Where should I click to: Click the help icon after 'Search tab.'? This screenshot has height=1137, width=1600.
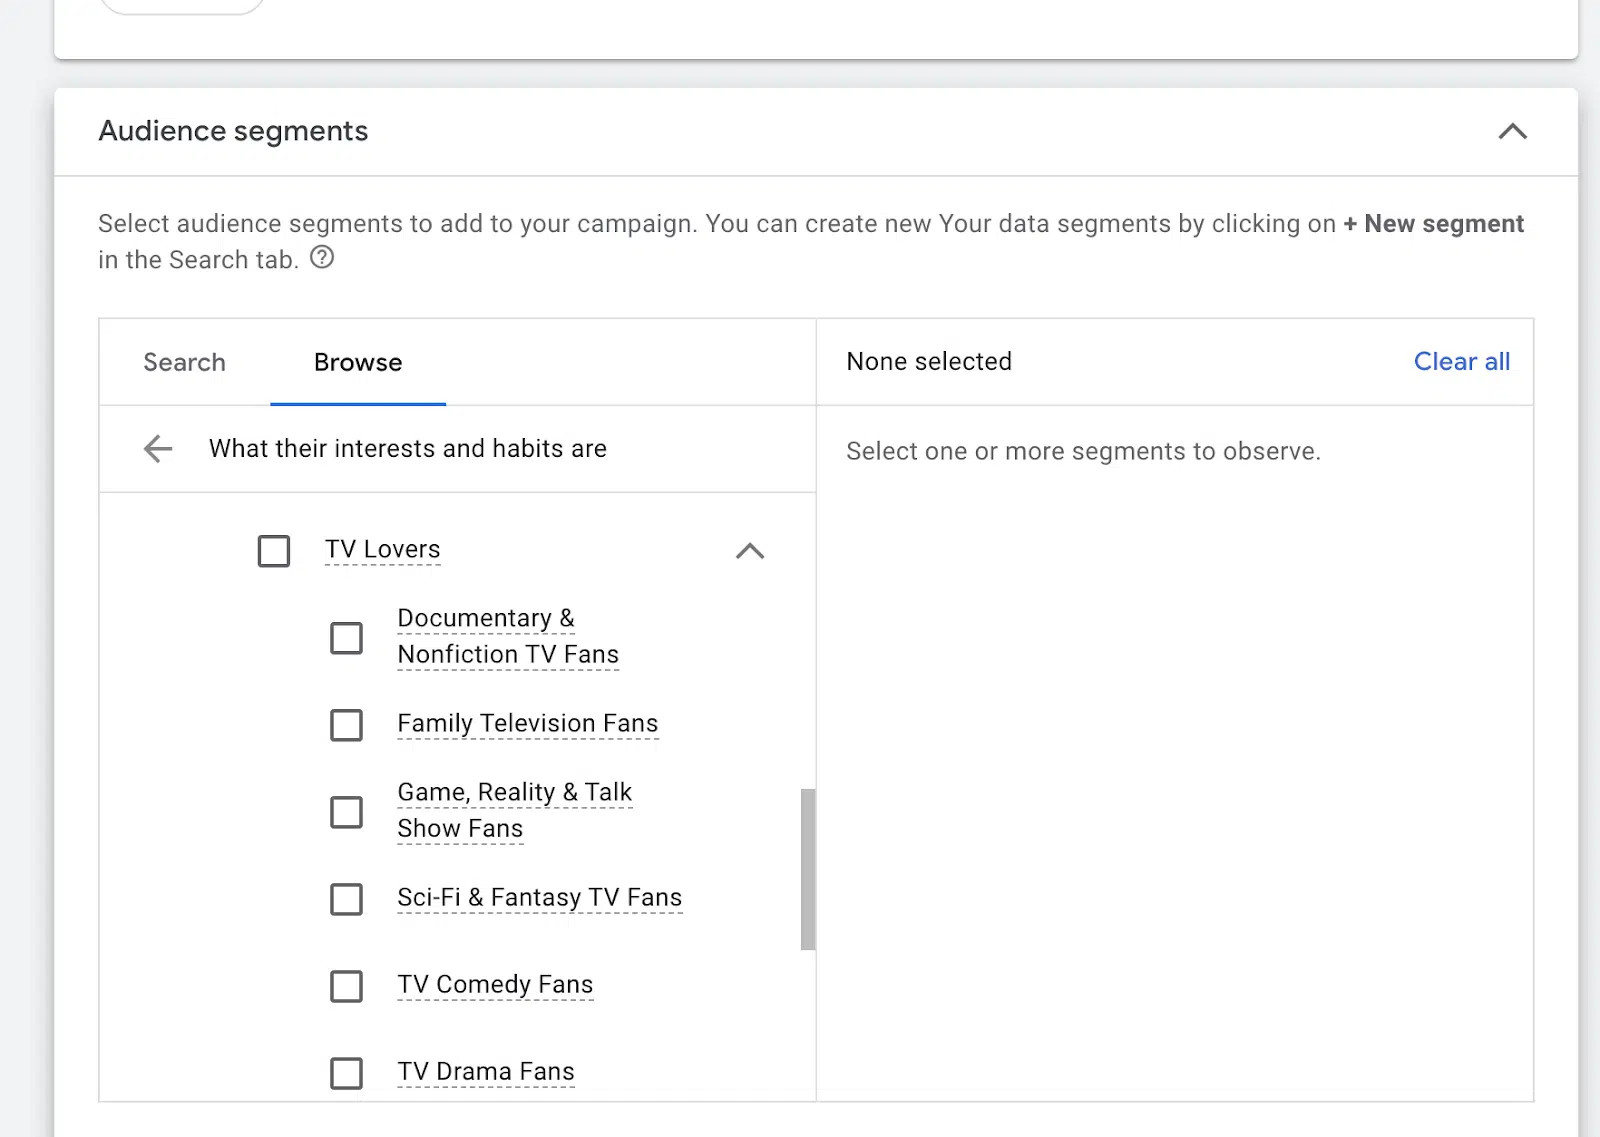click(322, 258)
